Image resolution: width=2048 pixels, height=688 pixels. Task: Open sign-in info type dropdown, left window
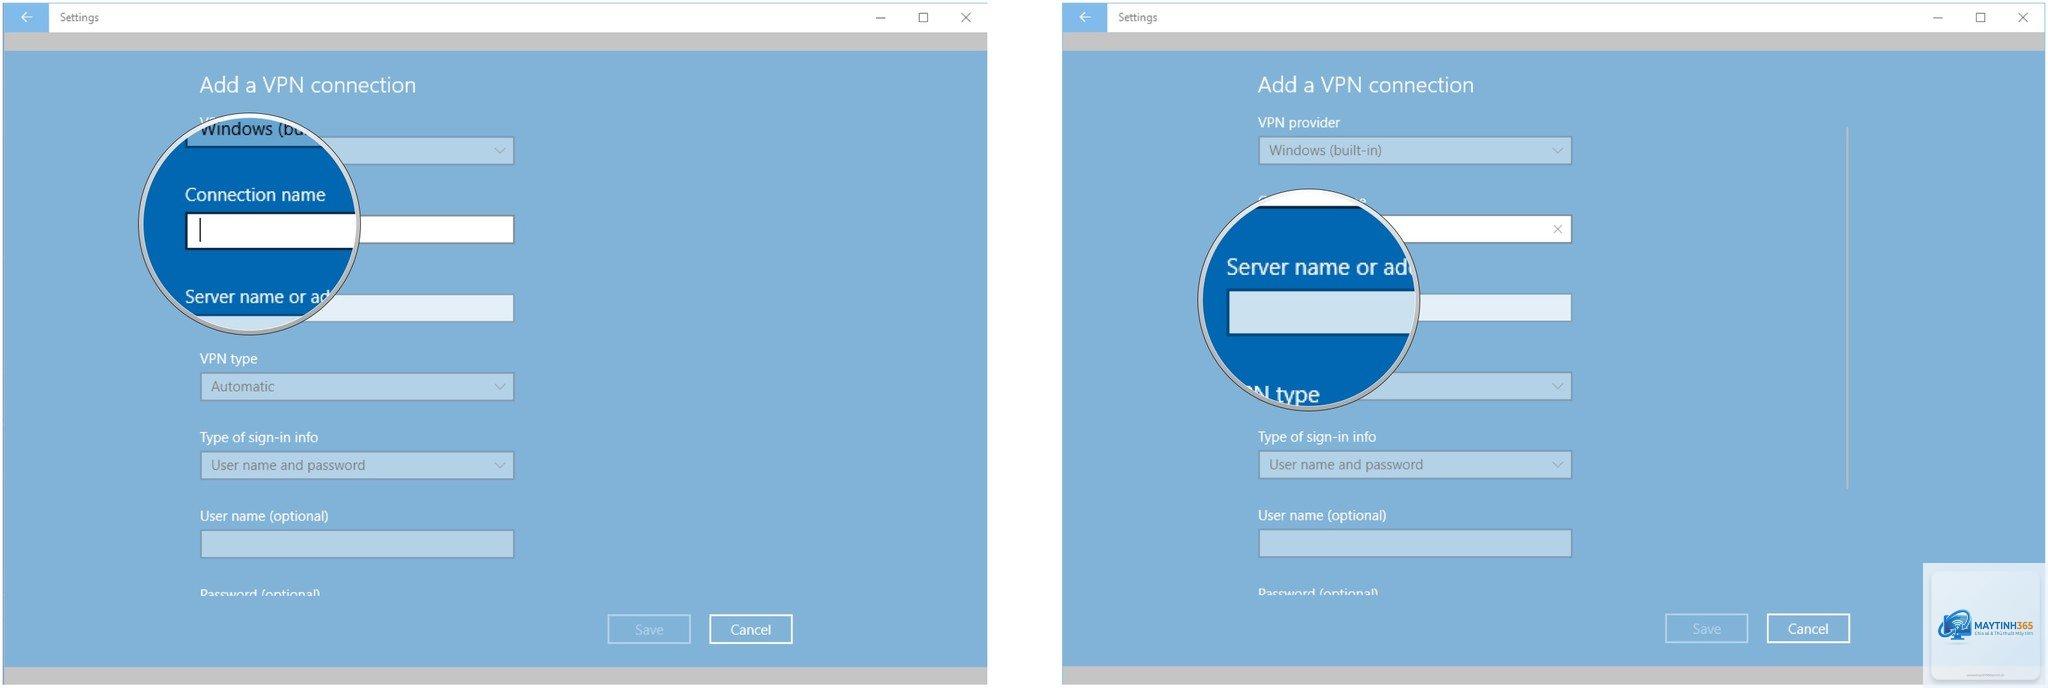point(357,465)
